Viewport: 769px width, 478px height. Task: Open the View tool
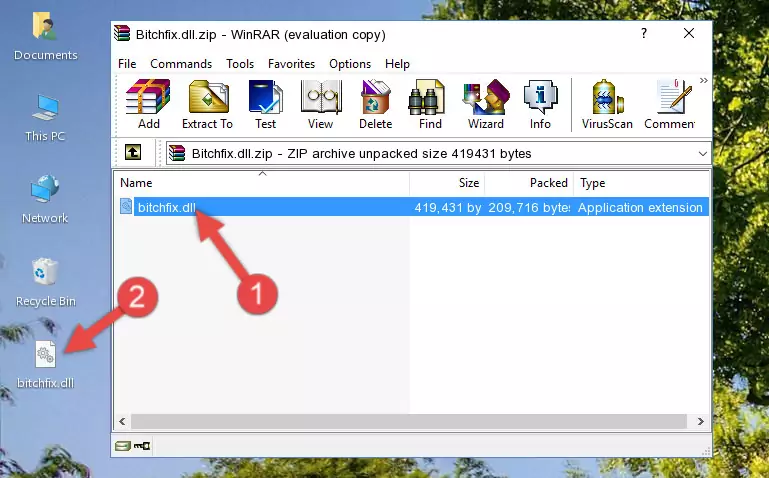(x=321, y=104)
